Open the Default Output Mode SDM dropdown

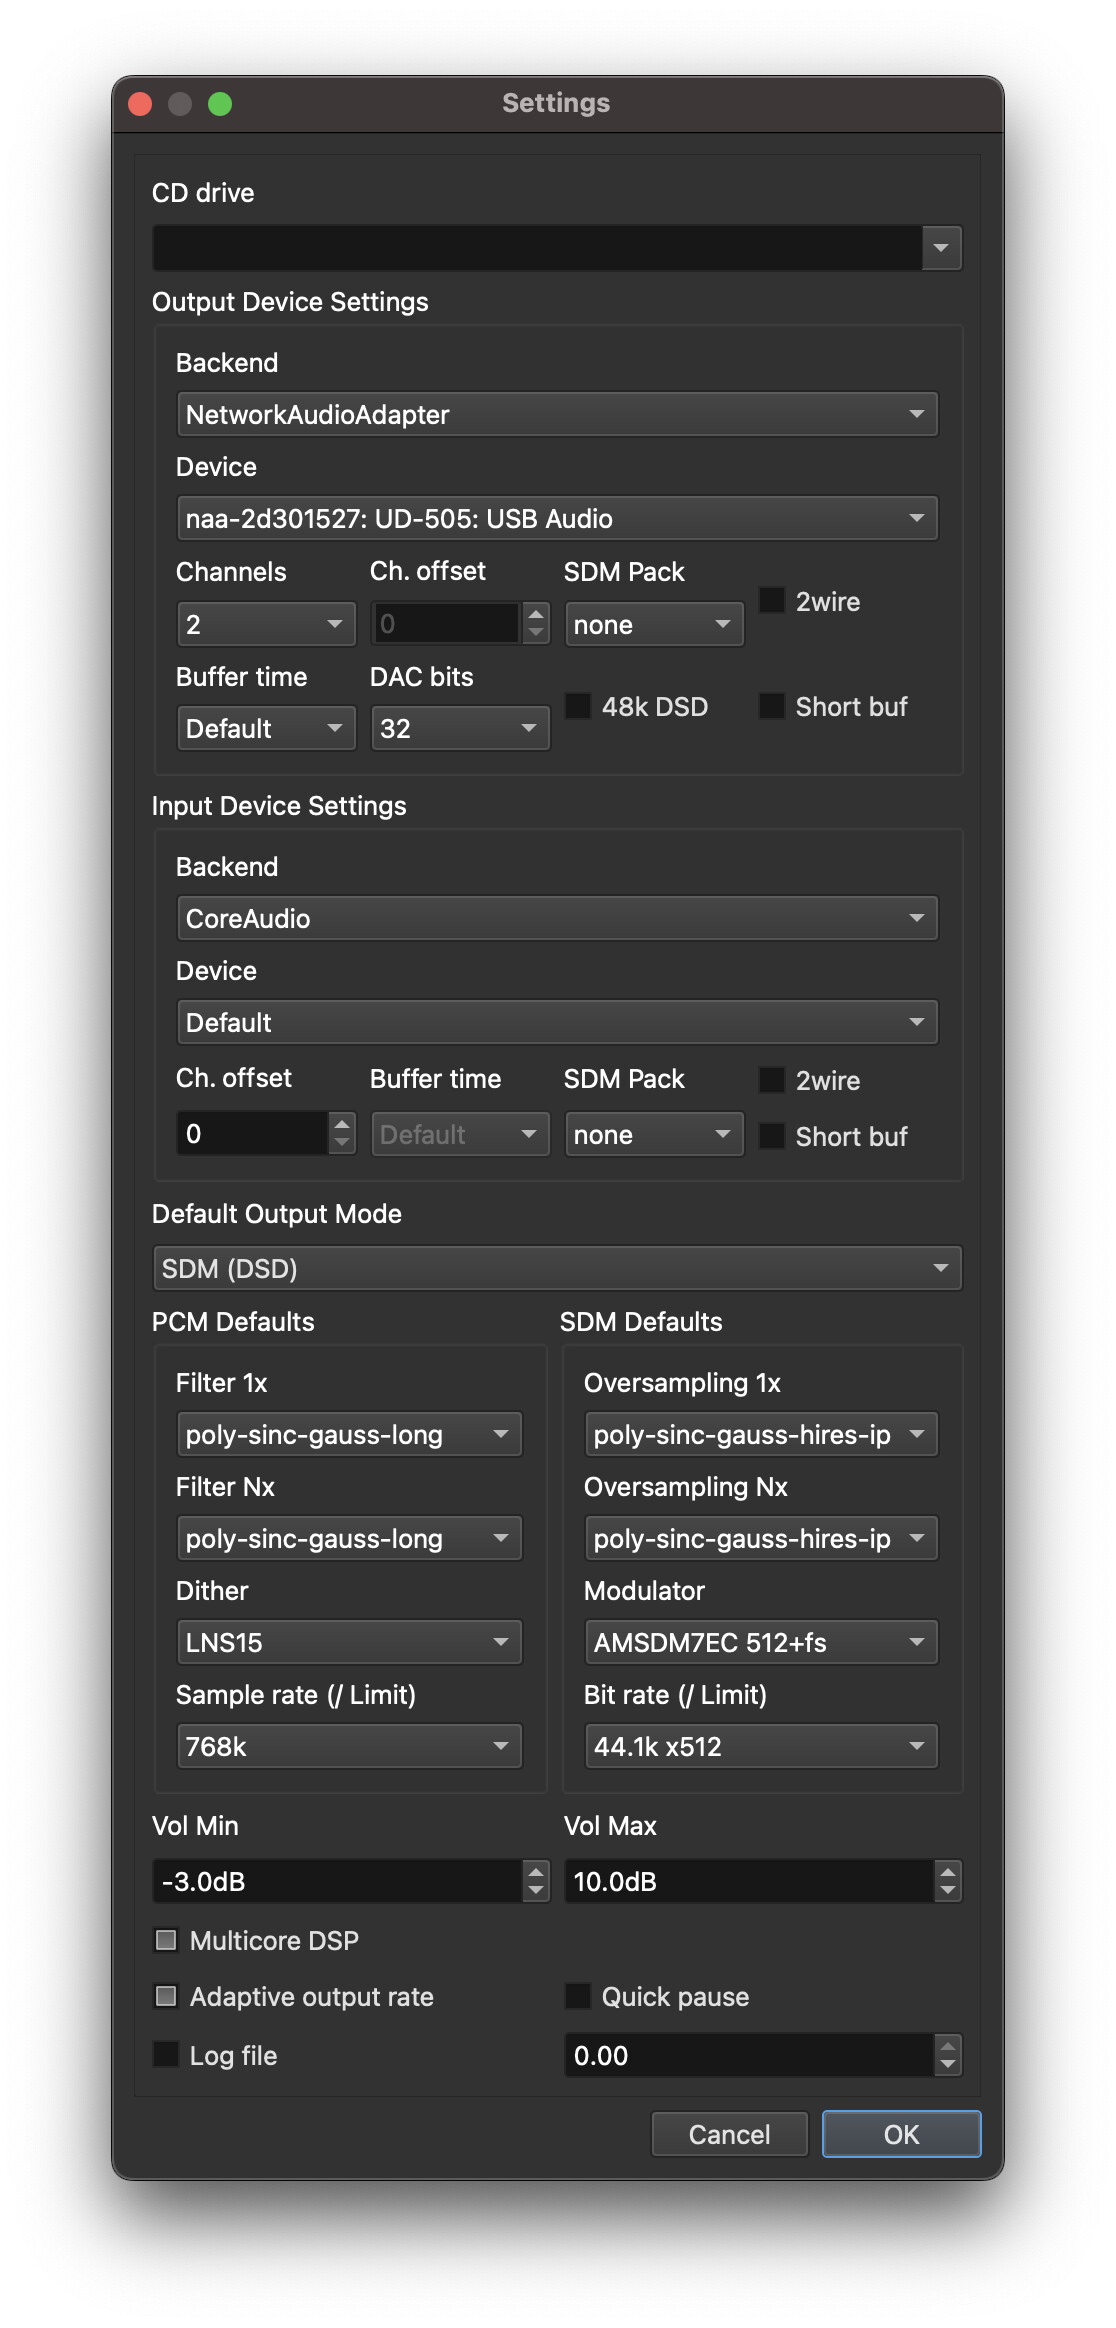[556, 1268]
